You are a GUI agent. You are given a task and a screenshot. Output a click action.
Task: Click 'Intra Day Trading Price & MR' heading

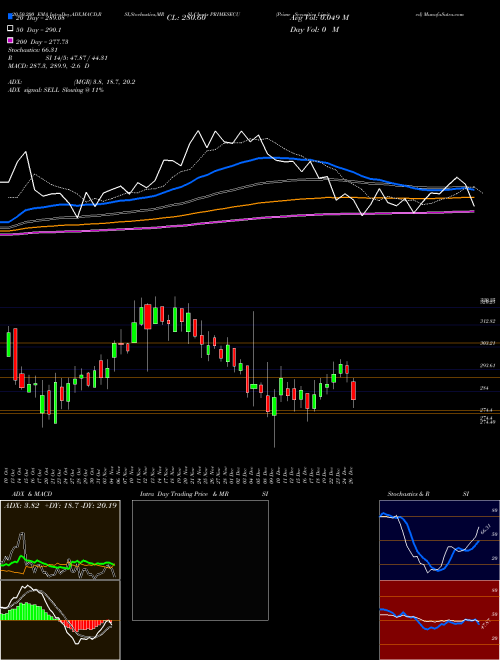(184, 494)
